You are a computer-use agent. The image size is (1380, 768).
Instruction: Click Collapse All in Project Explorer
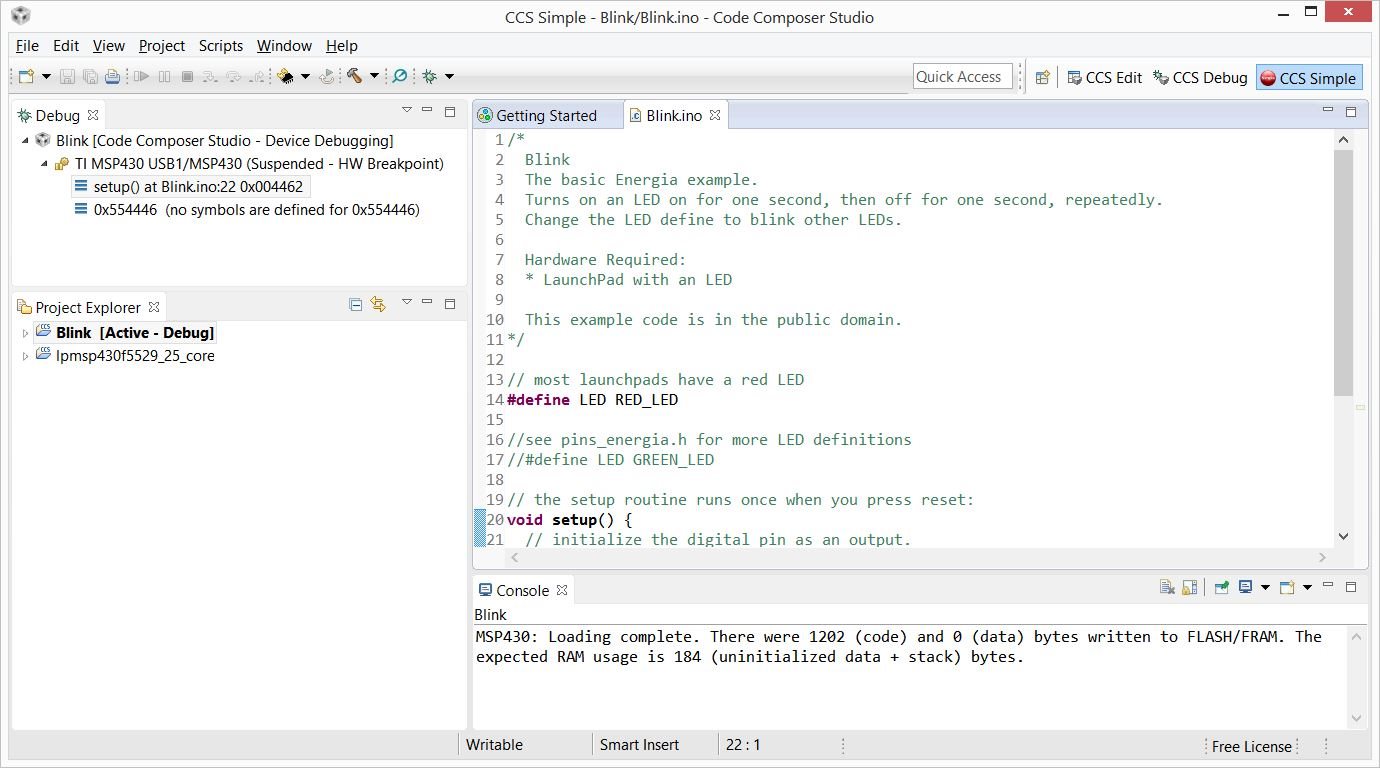[355, 304]
